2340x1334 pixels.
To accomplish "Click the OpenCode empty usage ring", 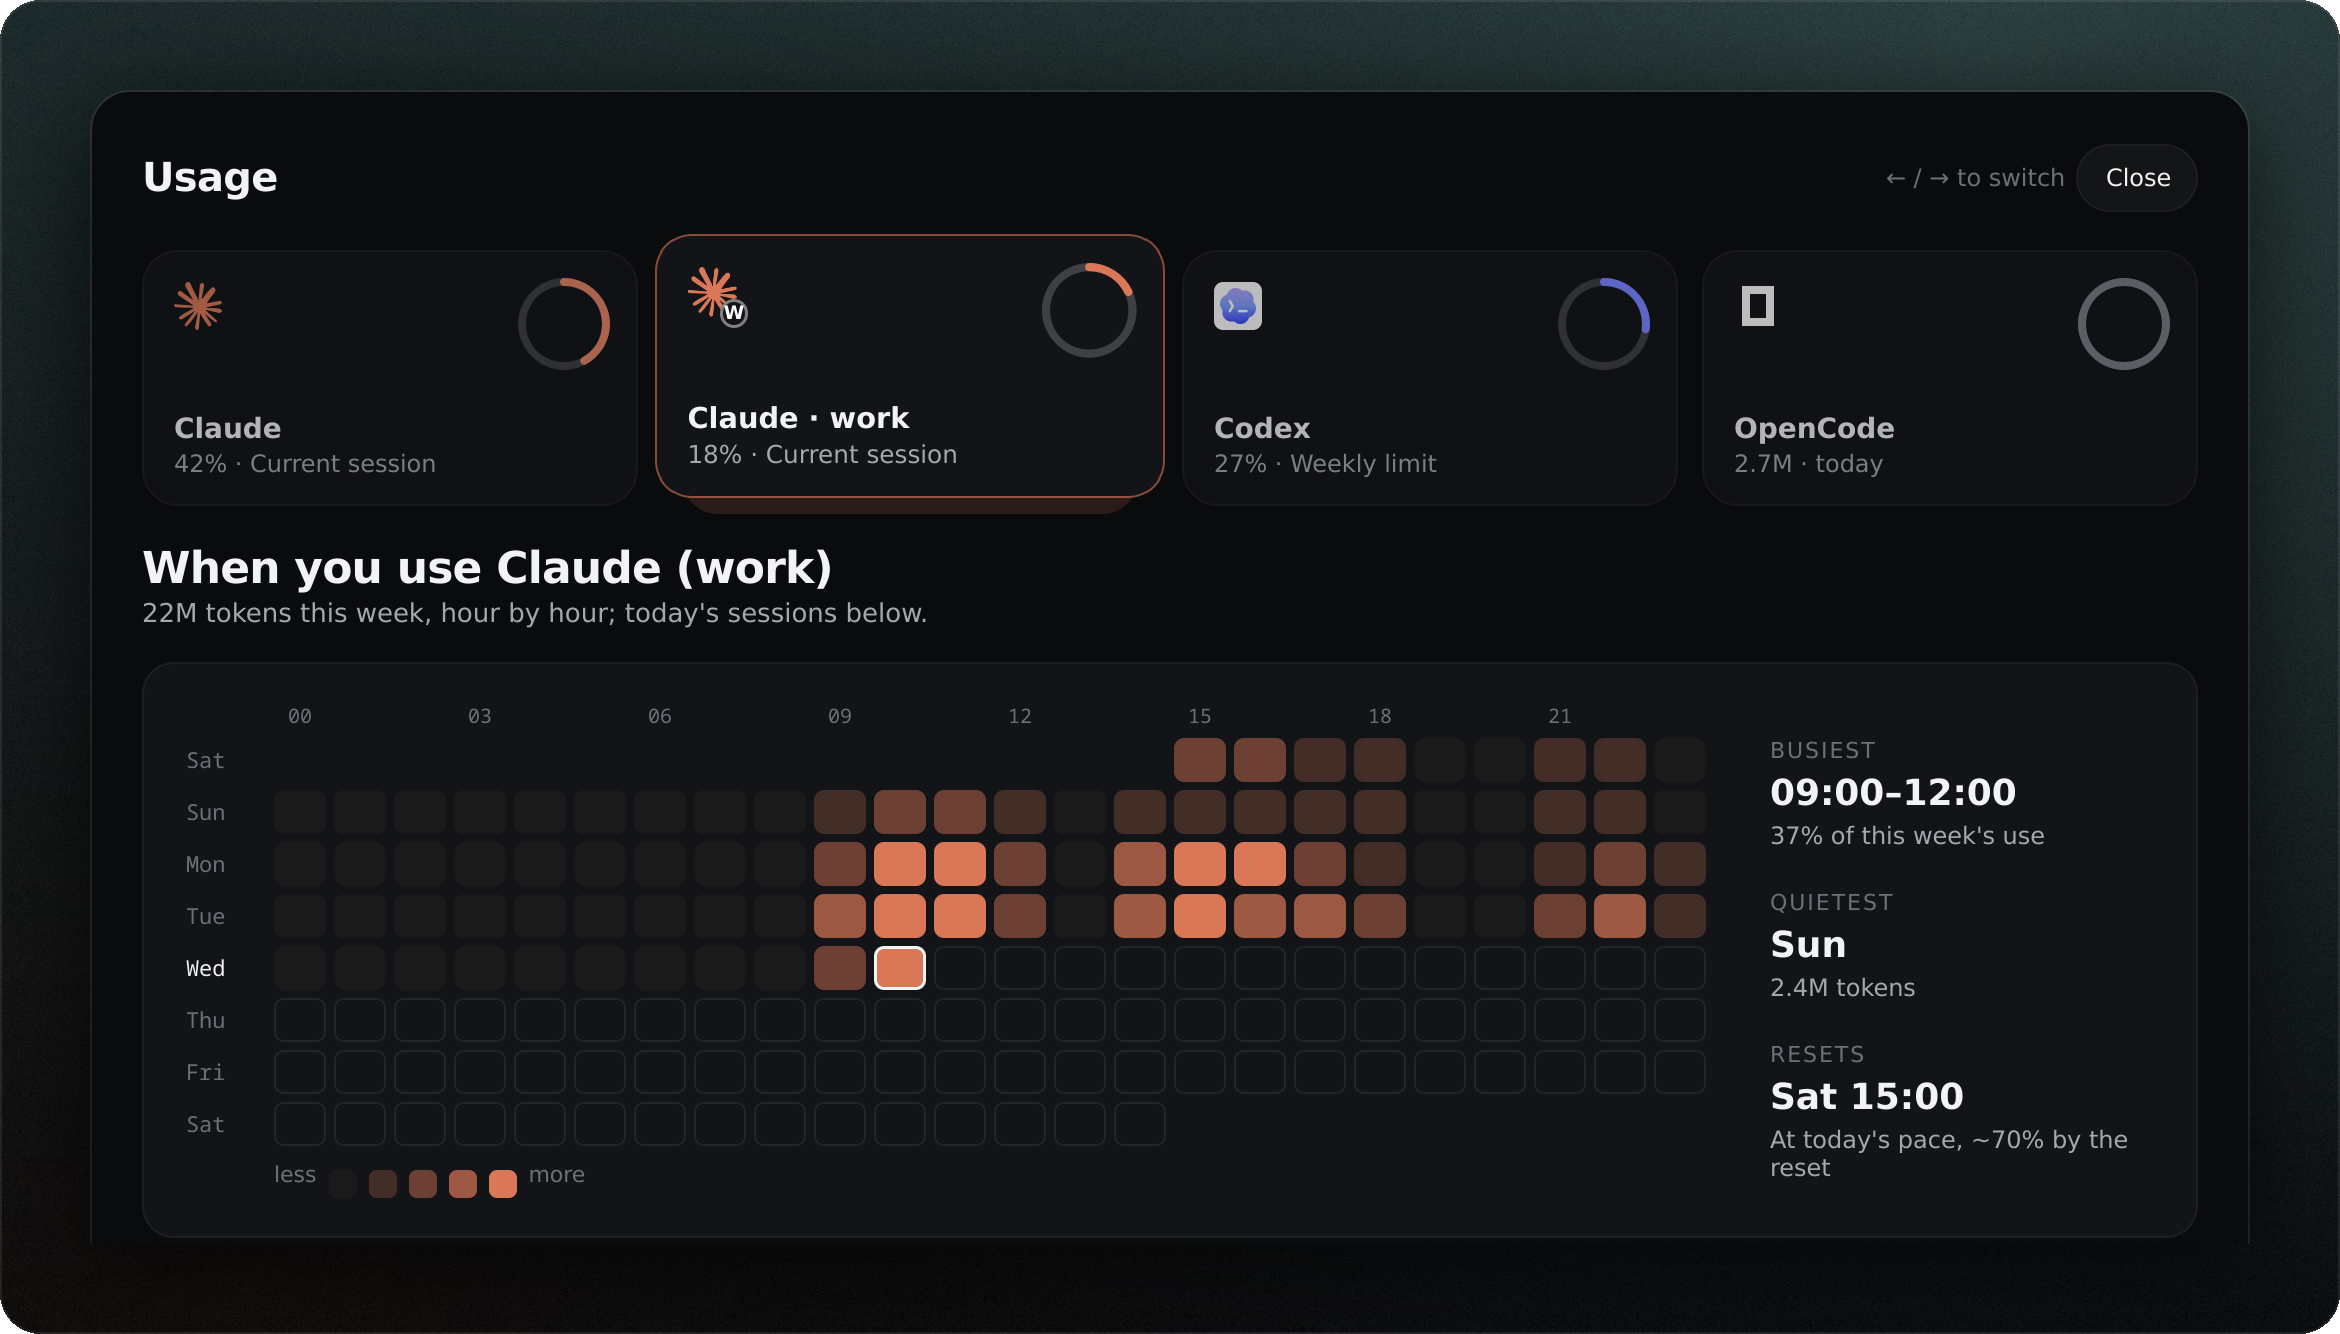I will coord(2124,324).
